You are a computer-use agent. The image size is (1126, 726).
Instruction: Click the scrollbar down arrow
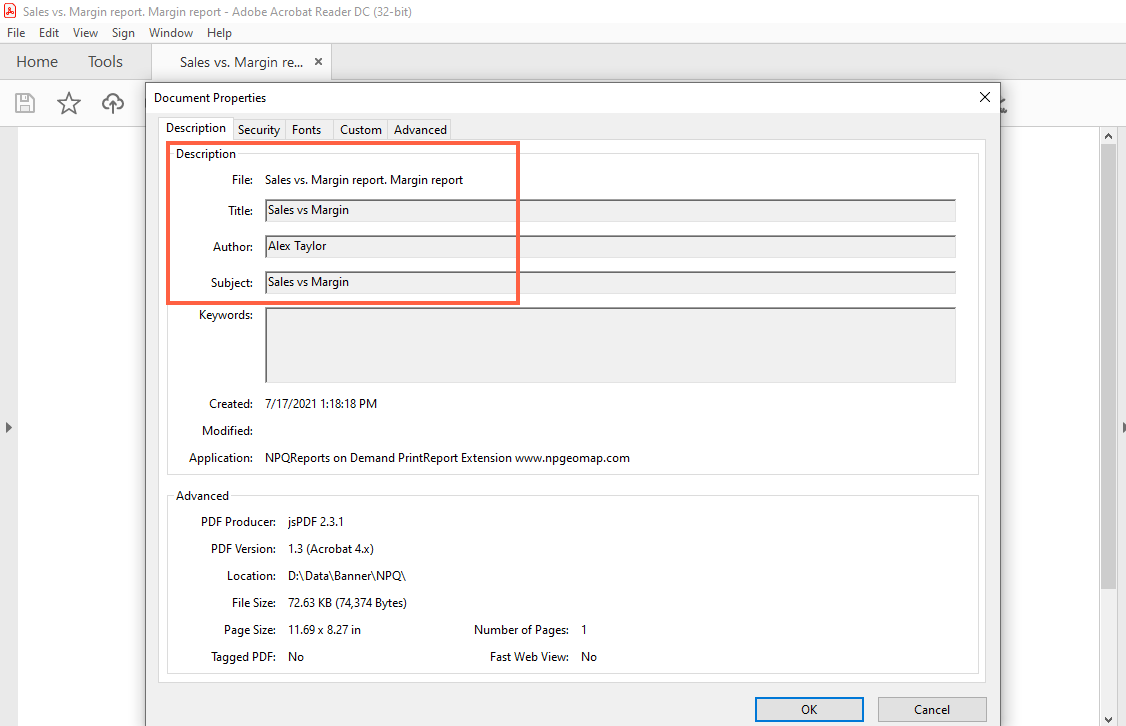1109,719
